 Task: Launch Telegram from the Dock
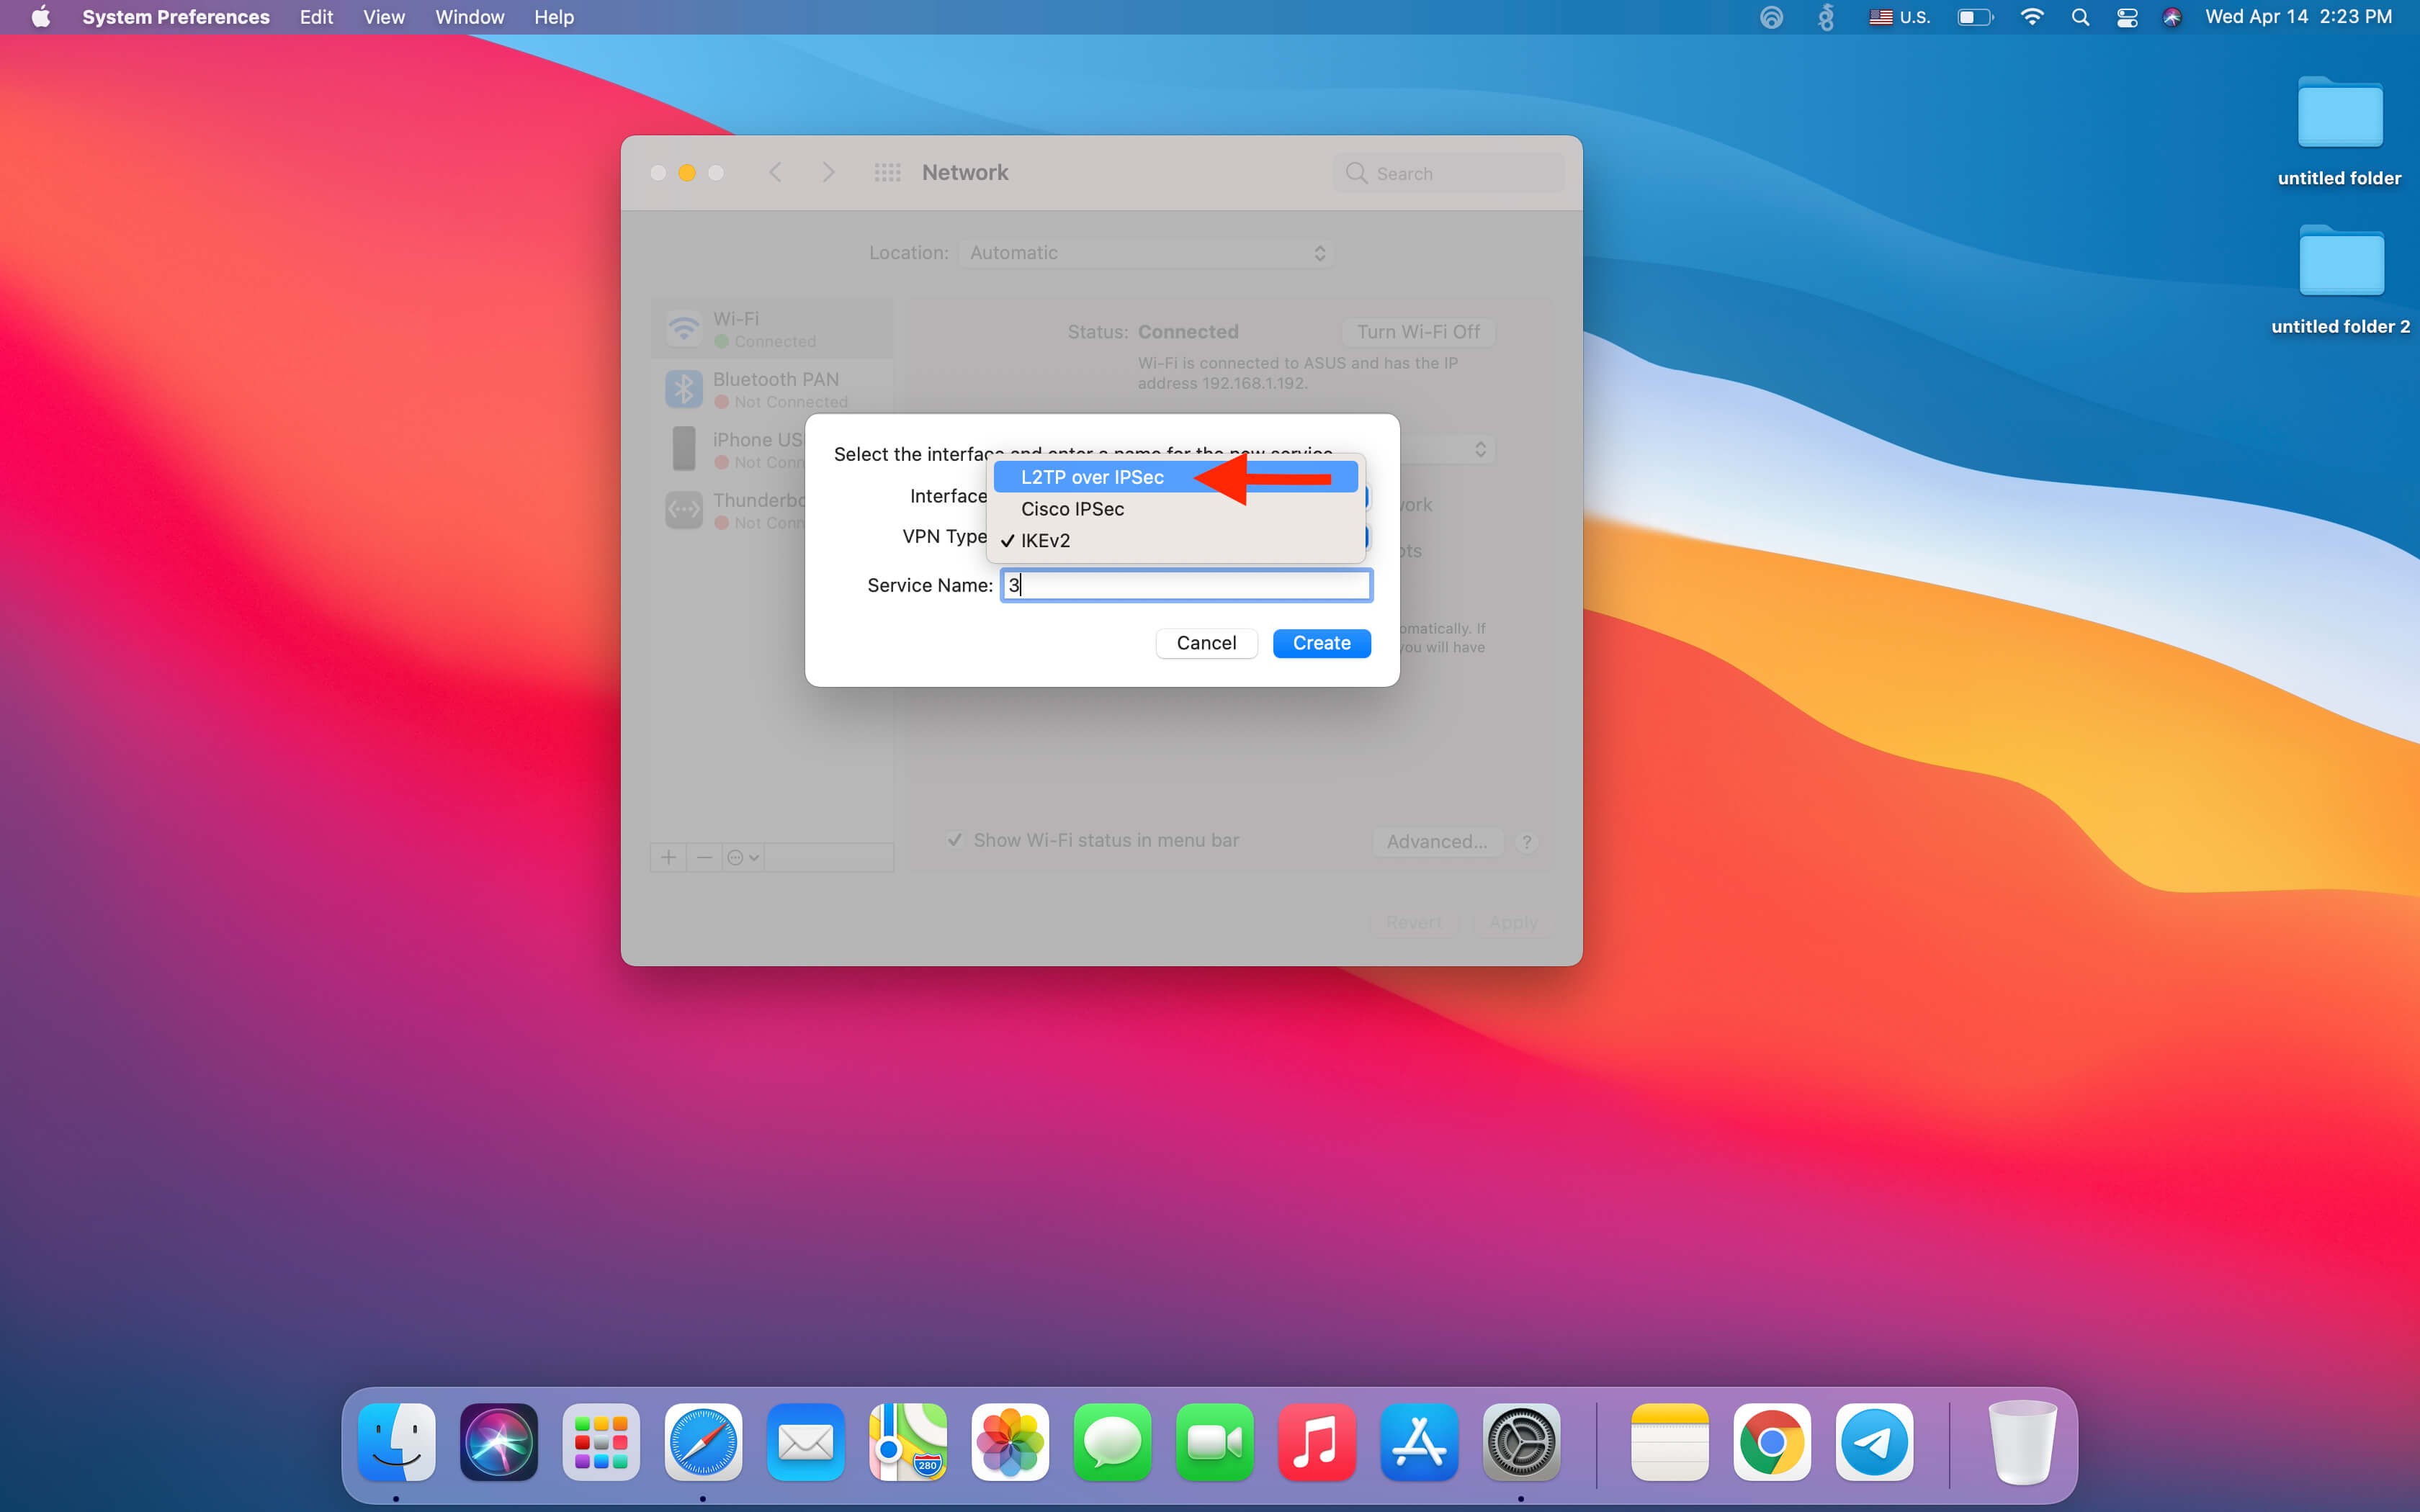tap(1874, 1442)
